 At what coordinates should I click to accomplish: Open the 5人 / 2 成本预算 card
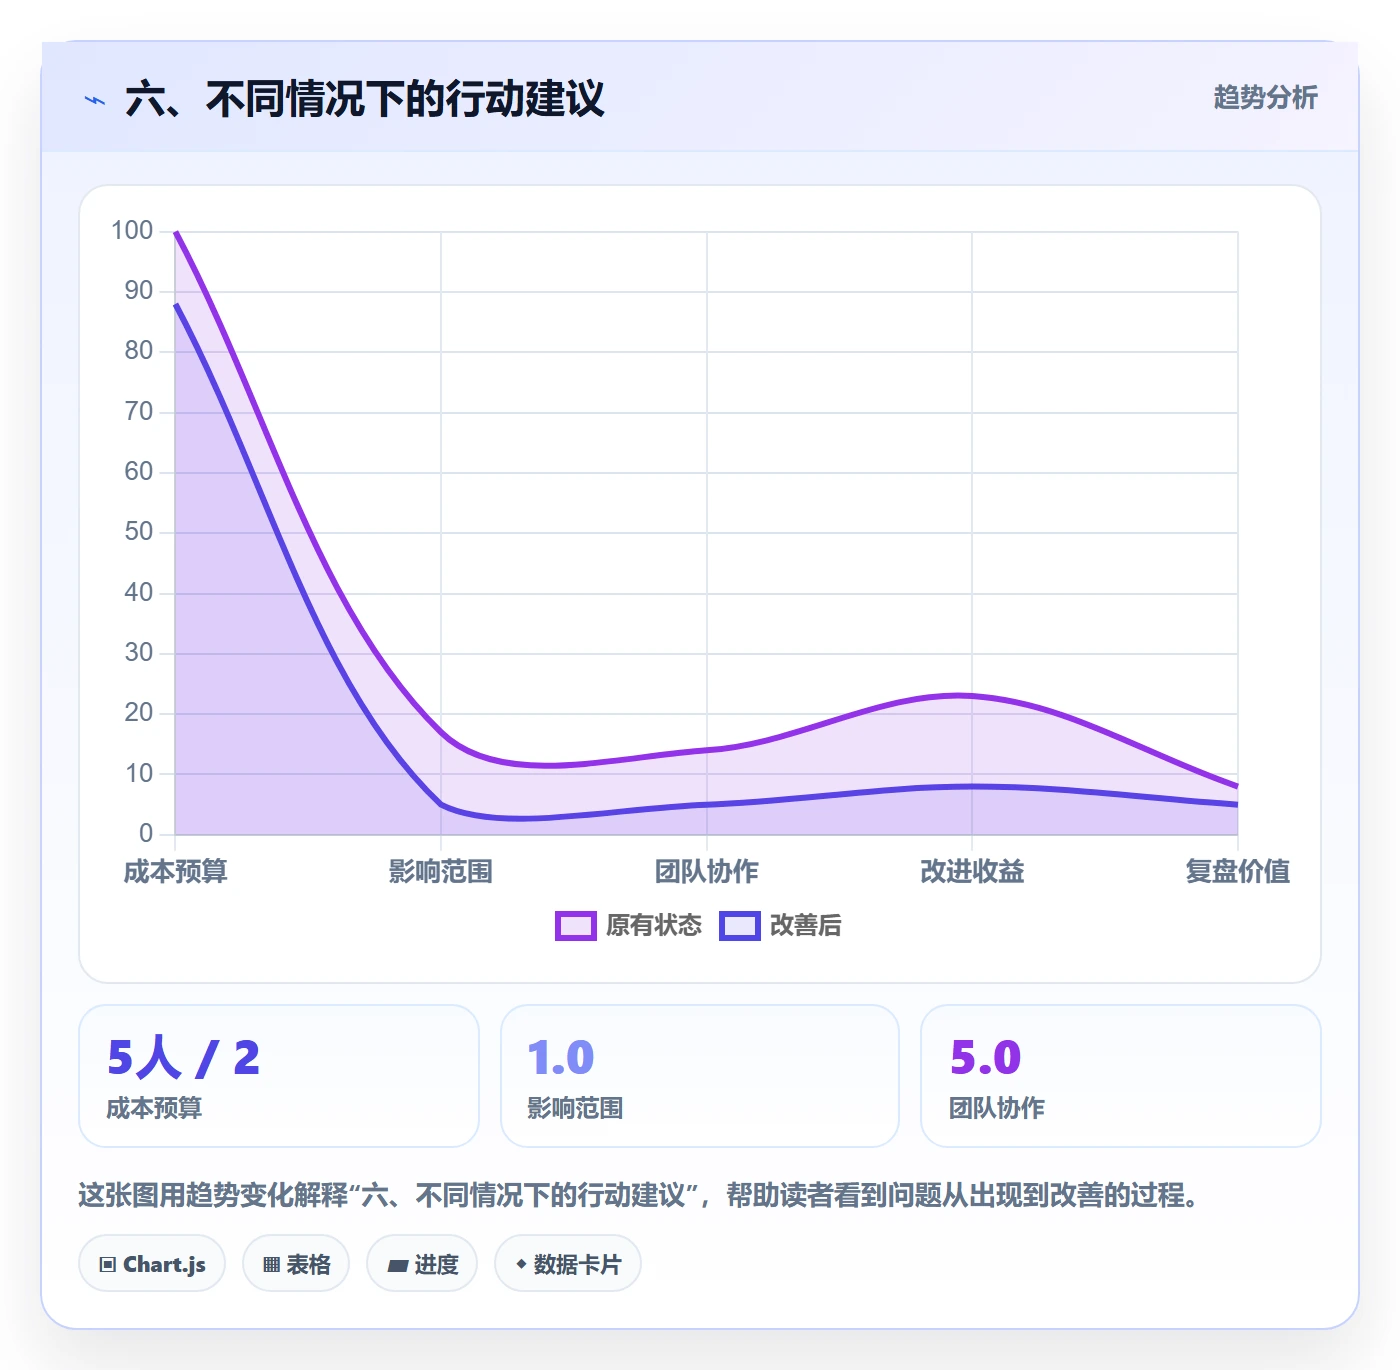click(279, 1076)
